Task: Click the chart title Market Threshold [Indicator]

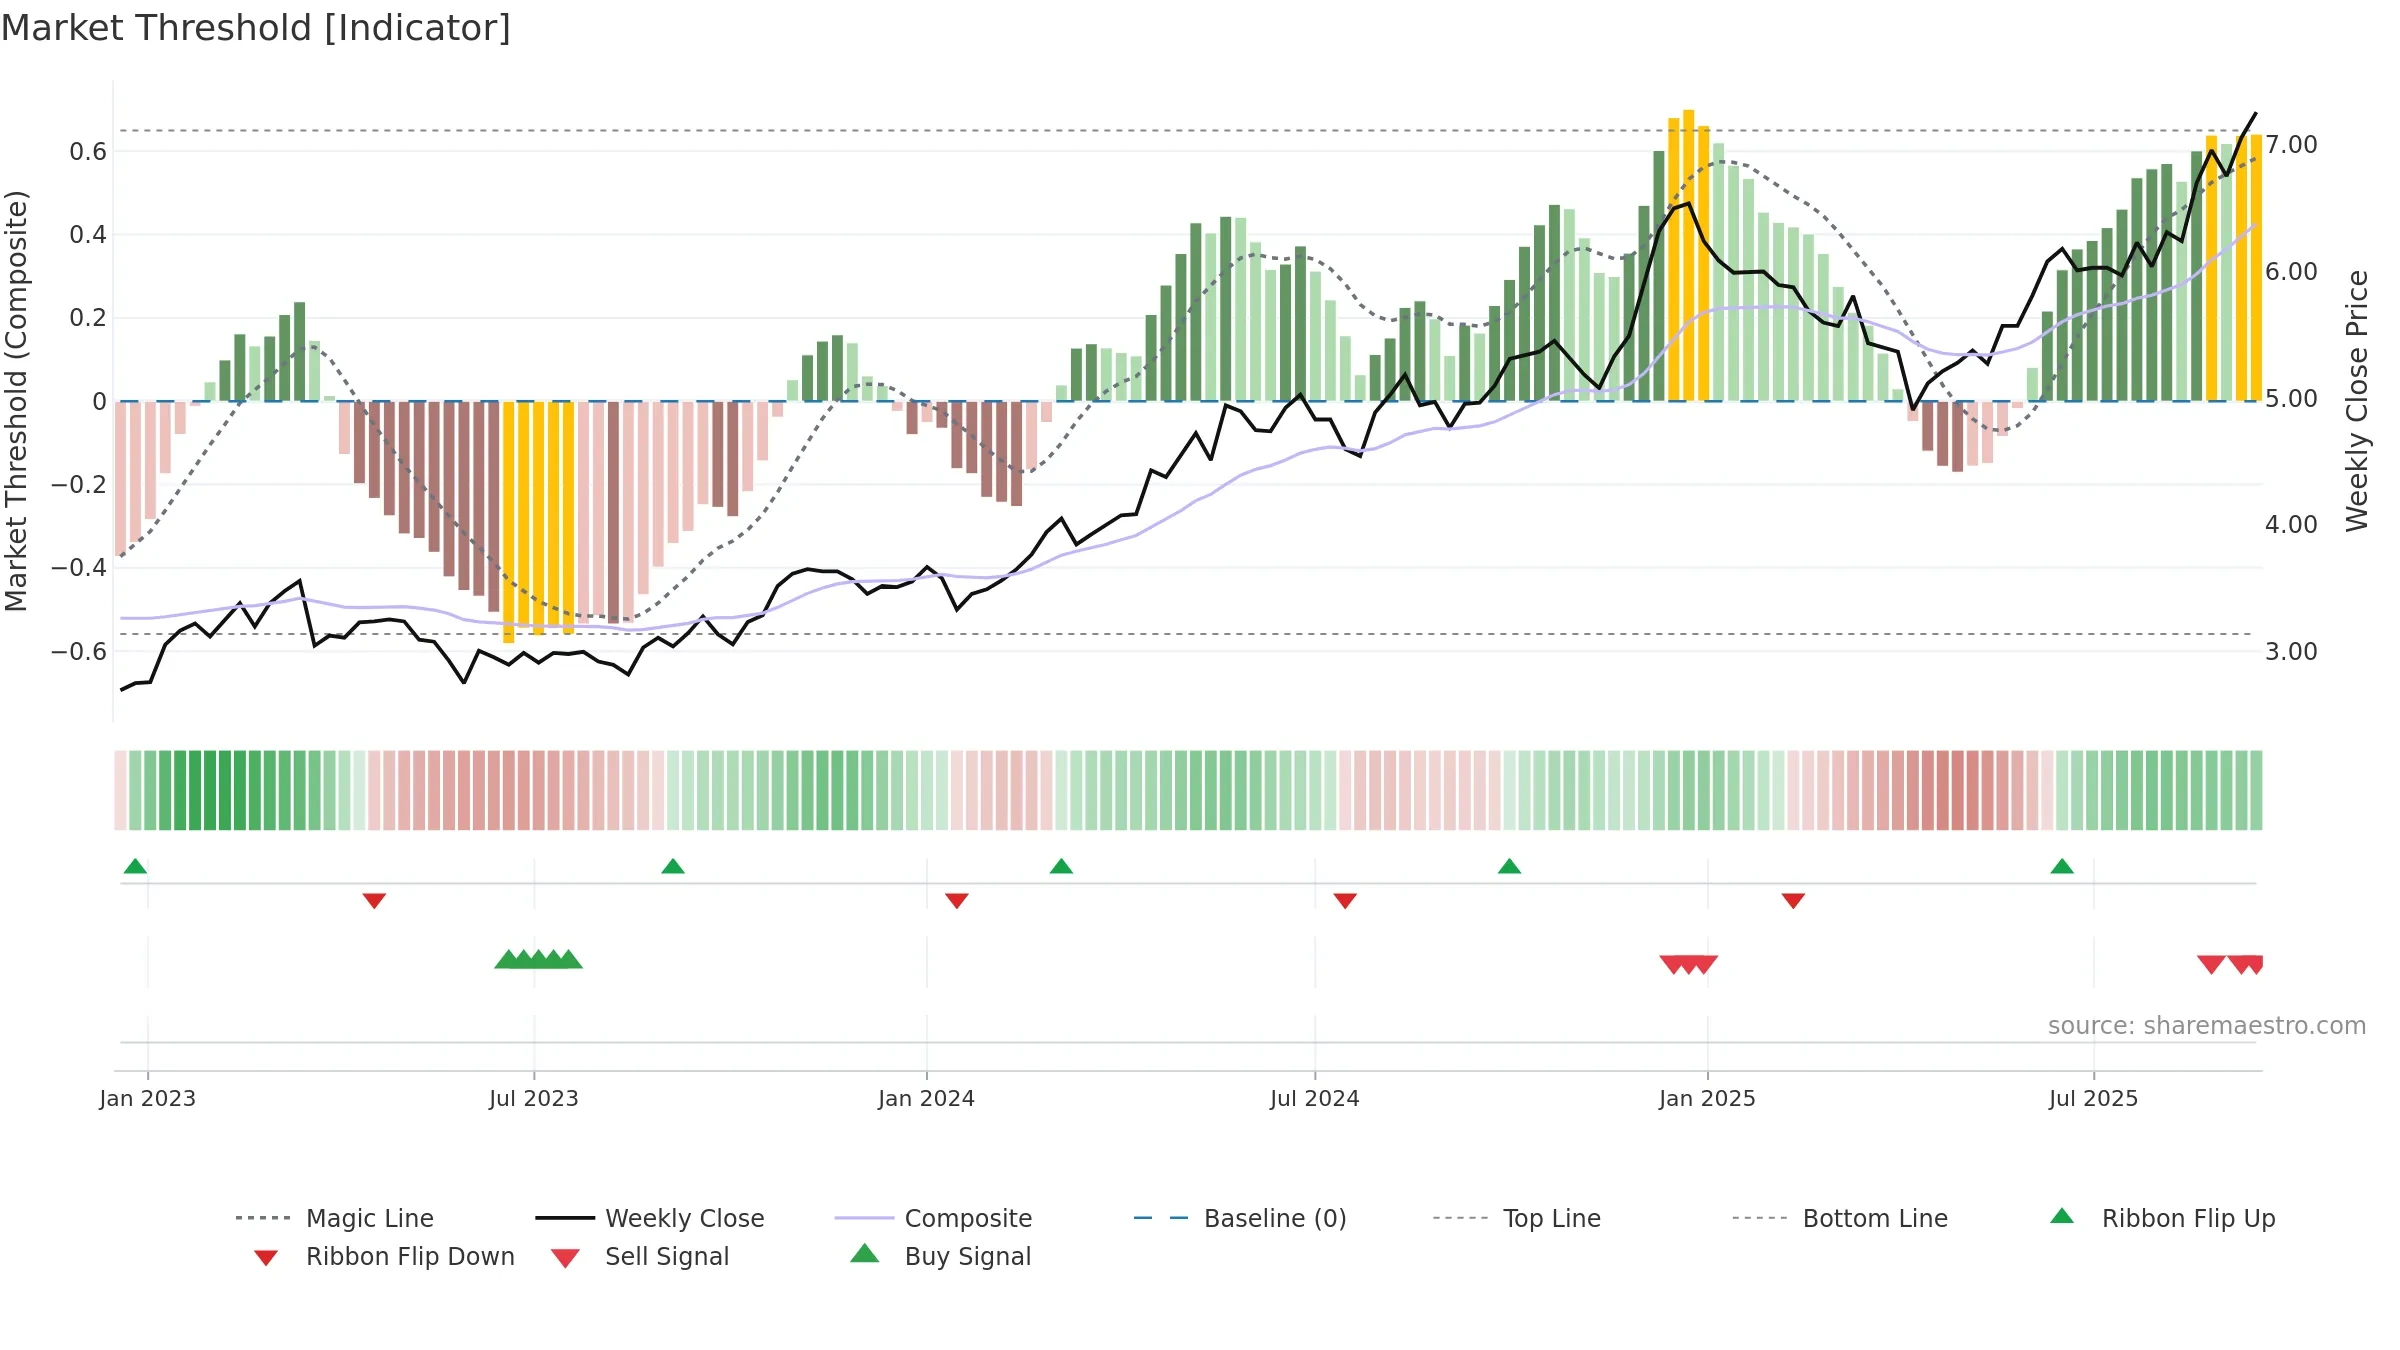Action: pyautogui.click(x=256, y=28)
